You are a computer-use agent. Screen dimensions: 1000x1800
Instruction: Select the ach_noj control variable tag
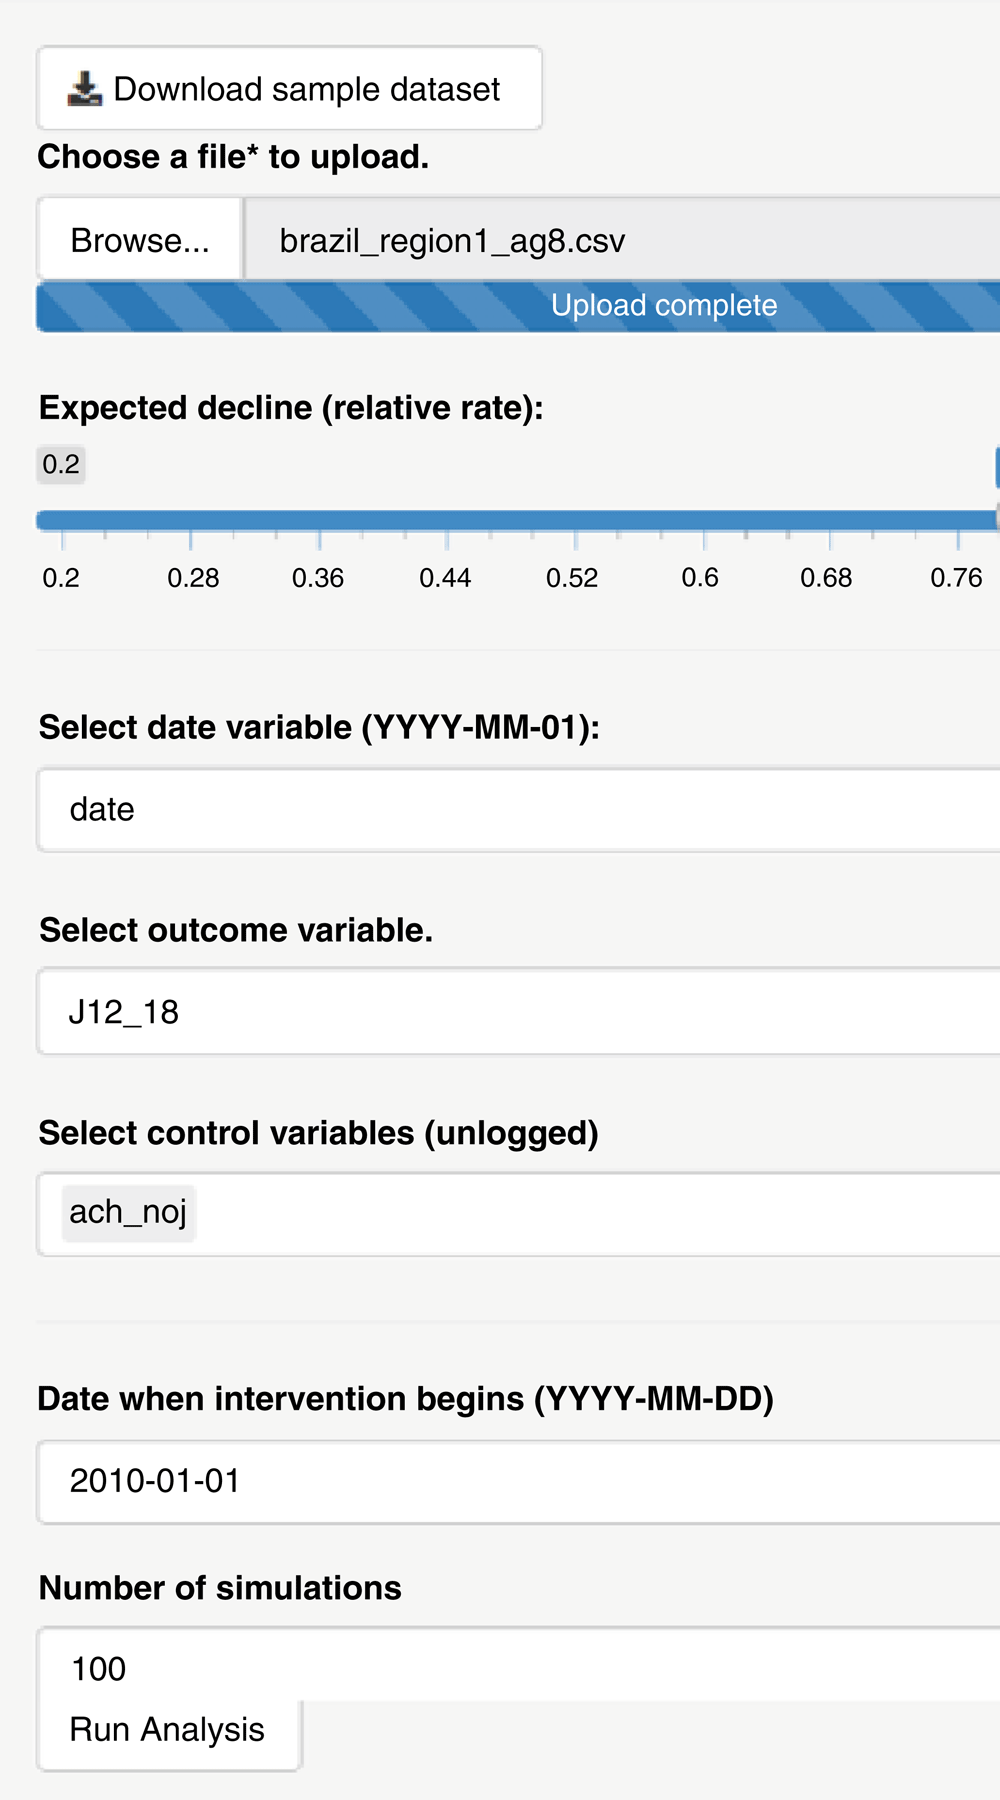click(x=128, y=1213)
